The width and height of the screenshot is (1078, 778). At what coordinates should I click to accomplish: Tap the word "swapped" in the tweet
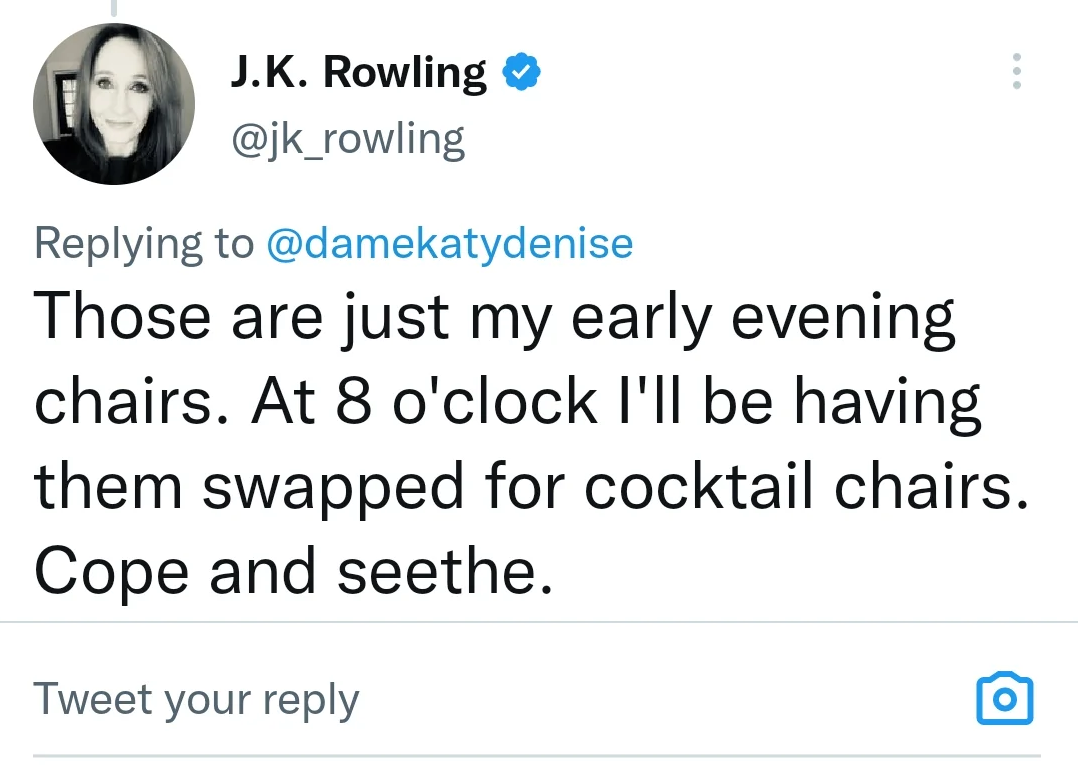point(333,487)
